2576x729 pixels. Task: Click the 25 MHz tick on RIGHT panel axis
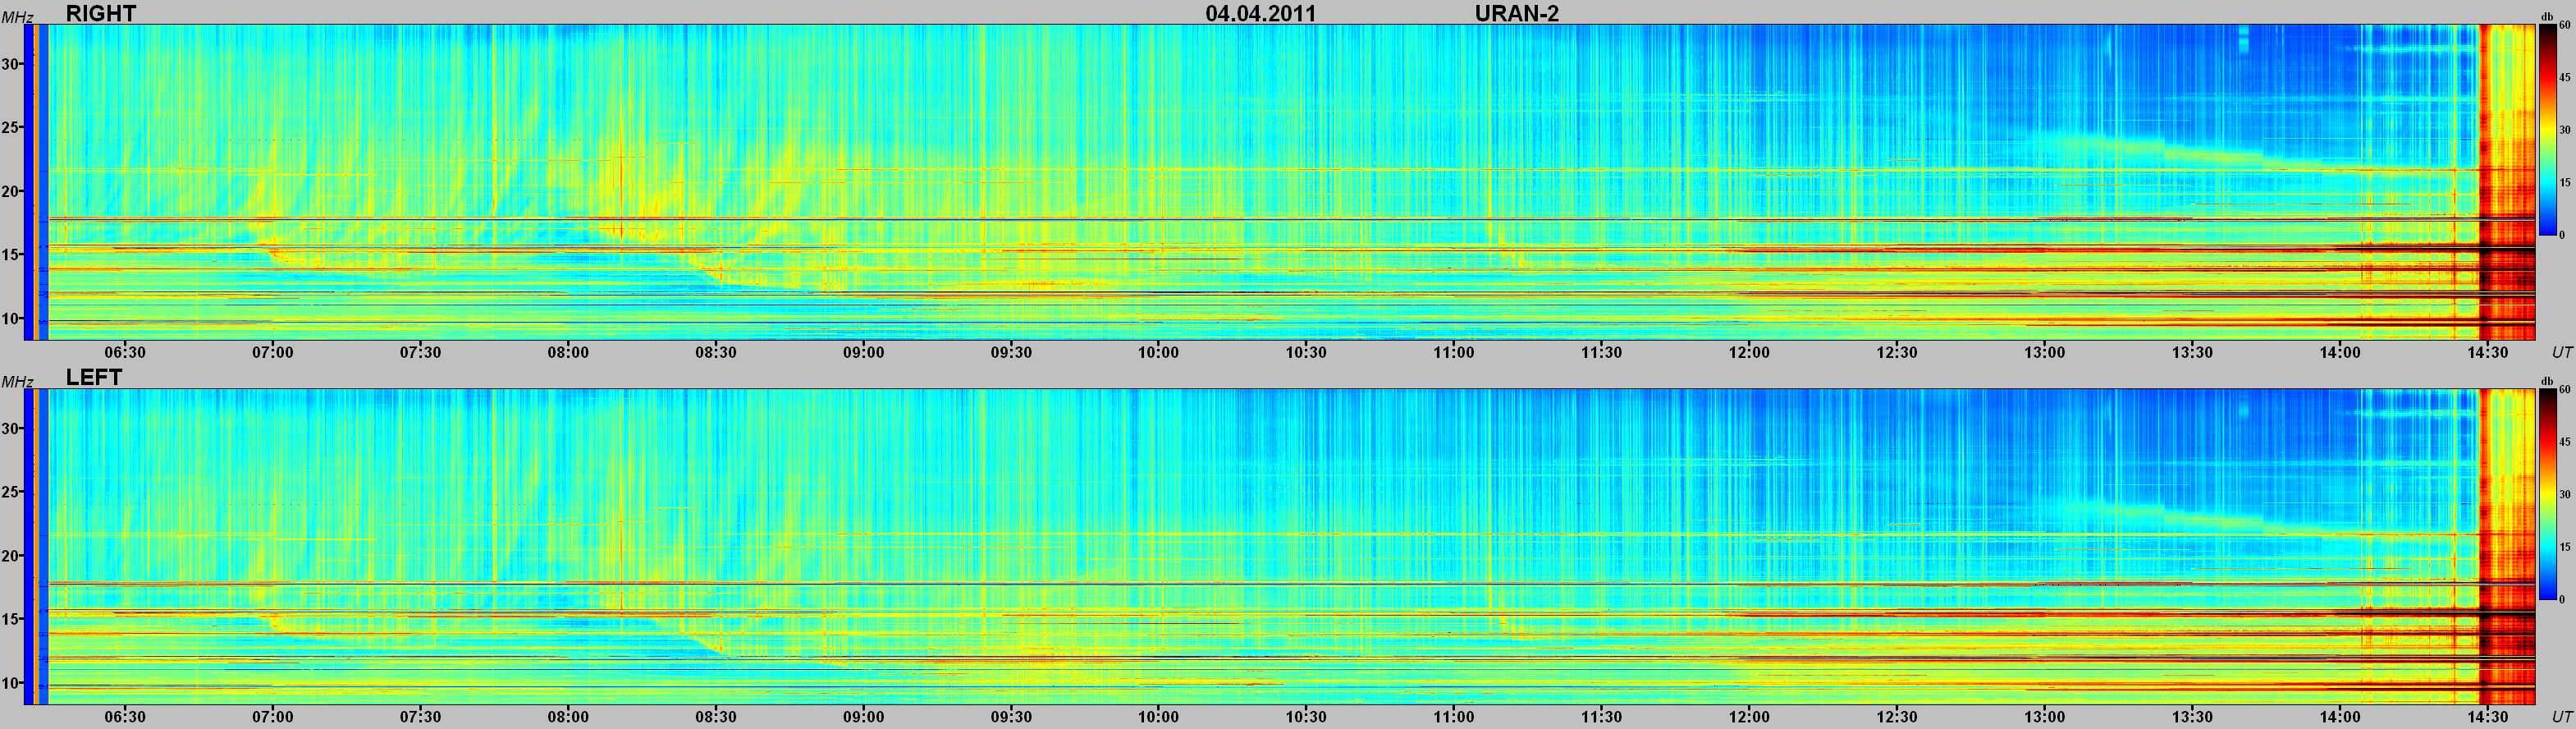tap(10, 128)
